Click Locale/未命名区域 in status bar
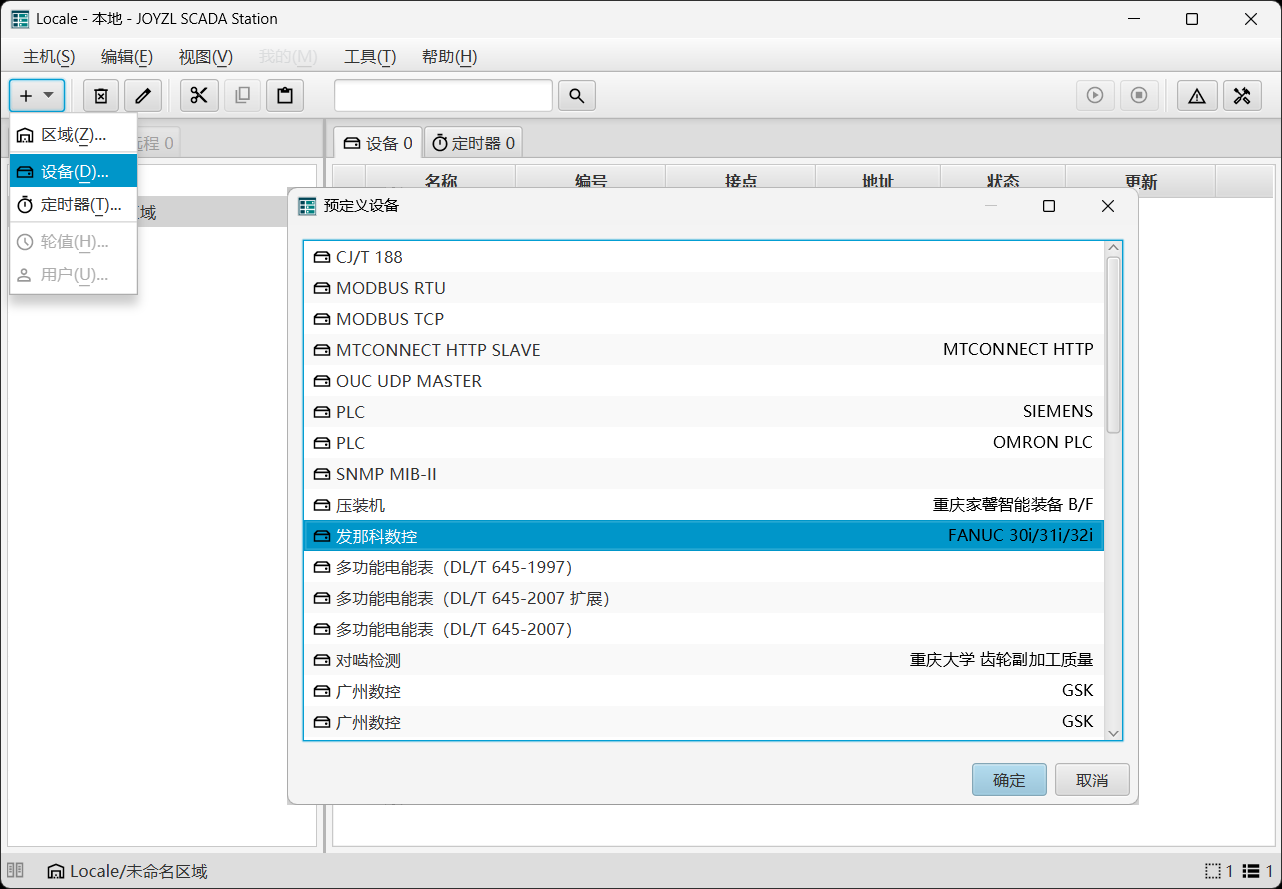Image resolution: width=1282 pixels, height=889 pixels. click(x=128, y=871)
